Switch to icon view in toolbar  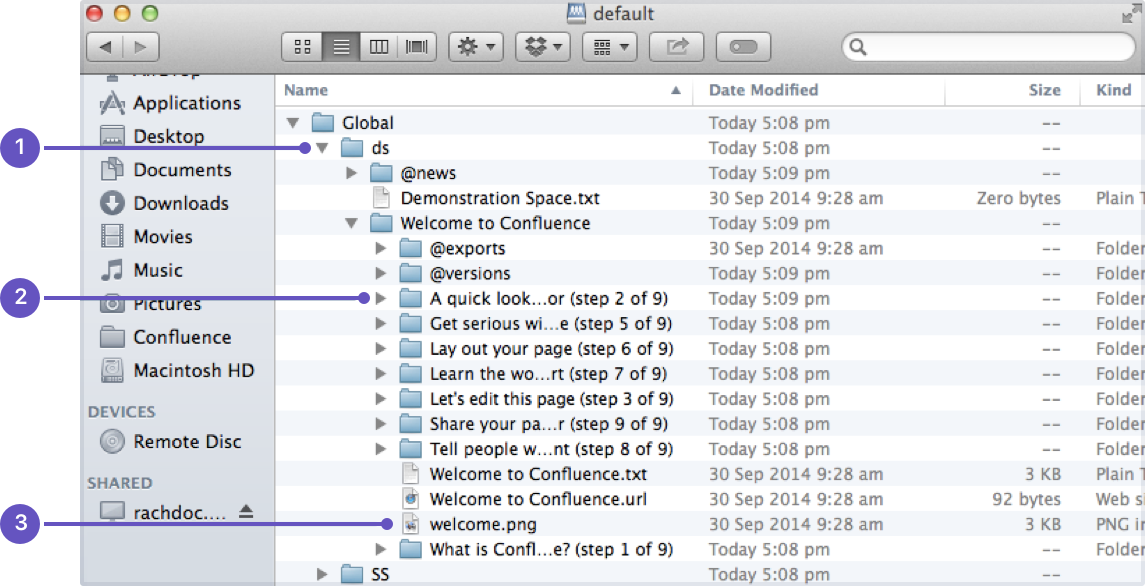pyautogui.click(x=302, y=47)
